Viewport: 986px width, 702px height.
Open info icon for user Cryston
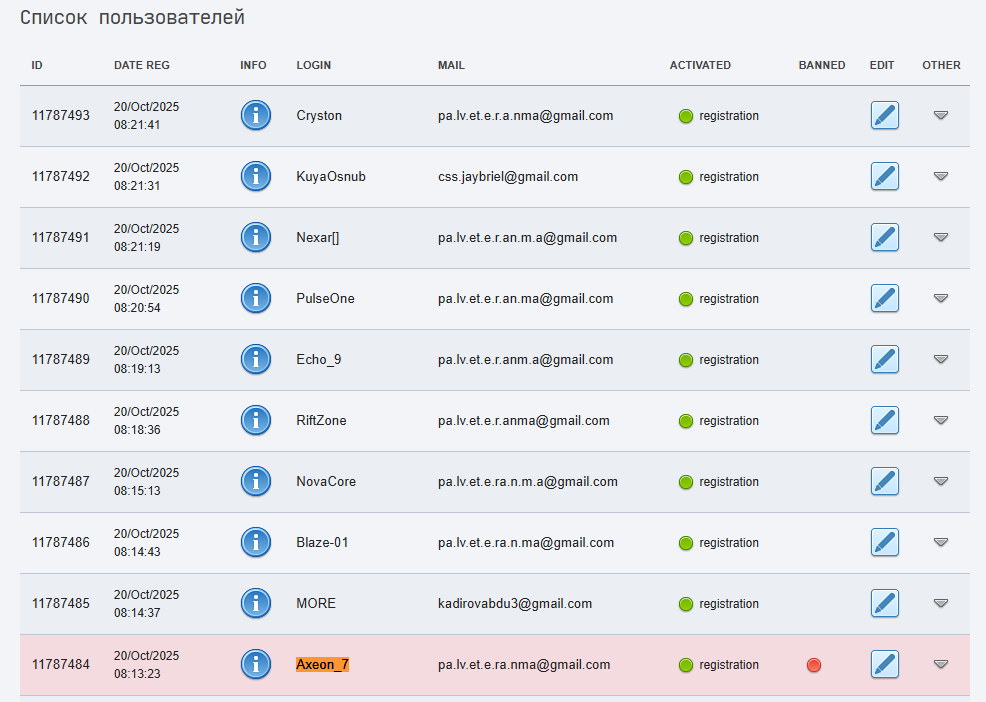[256, 115]
